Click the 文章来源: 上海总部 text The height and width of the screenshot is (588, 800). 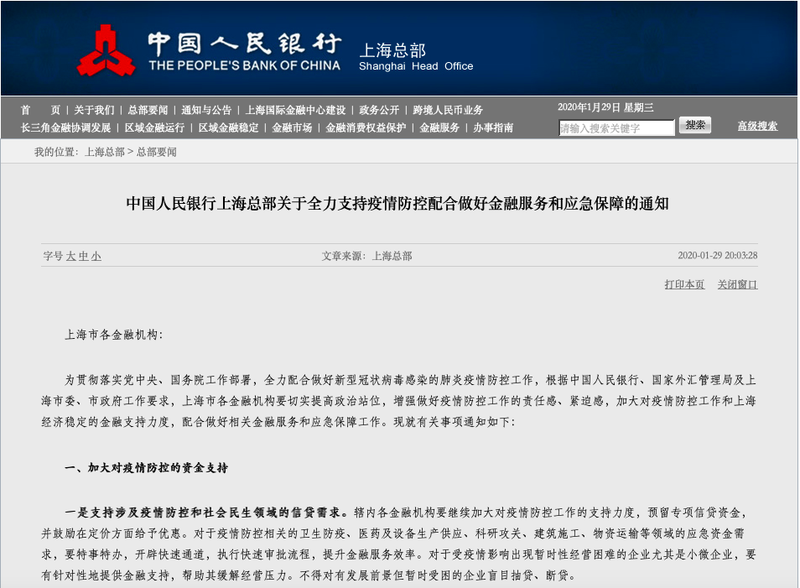[x=366, y=256]
